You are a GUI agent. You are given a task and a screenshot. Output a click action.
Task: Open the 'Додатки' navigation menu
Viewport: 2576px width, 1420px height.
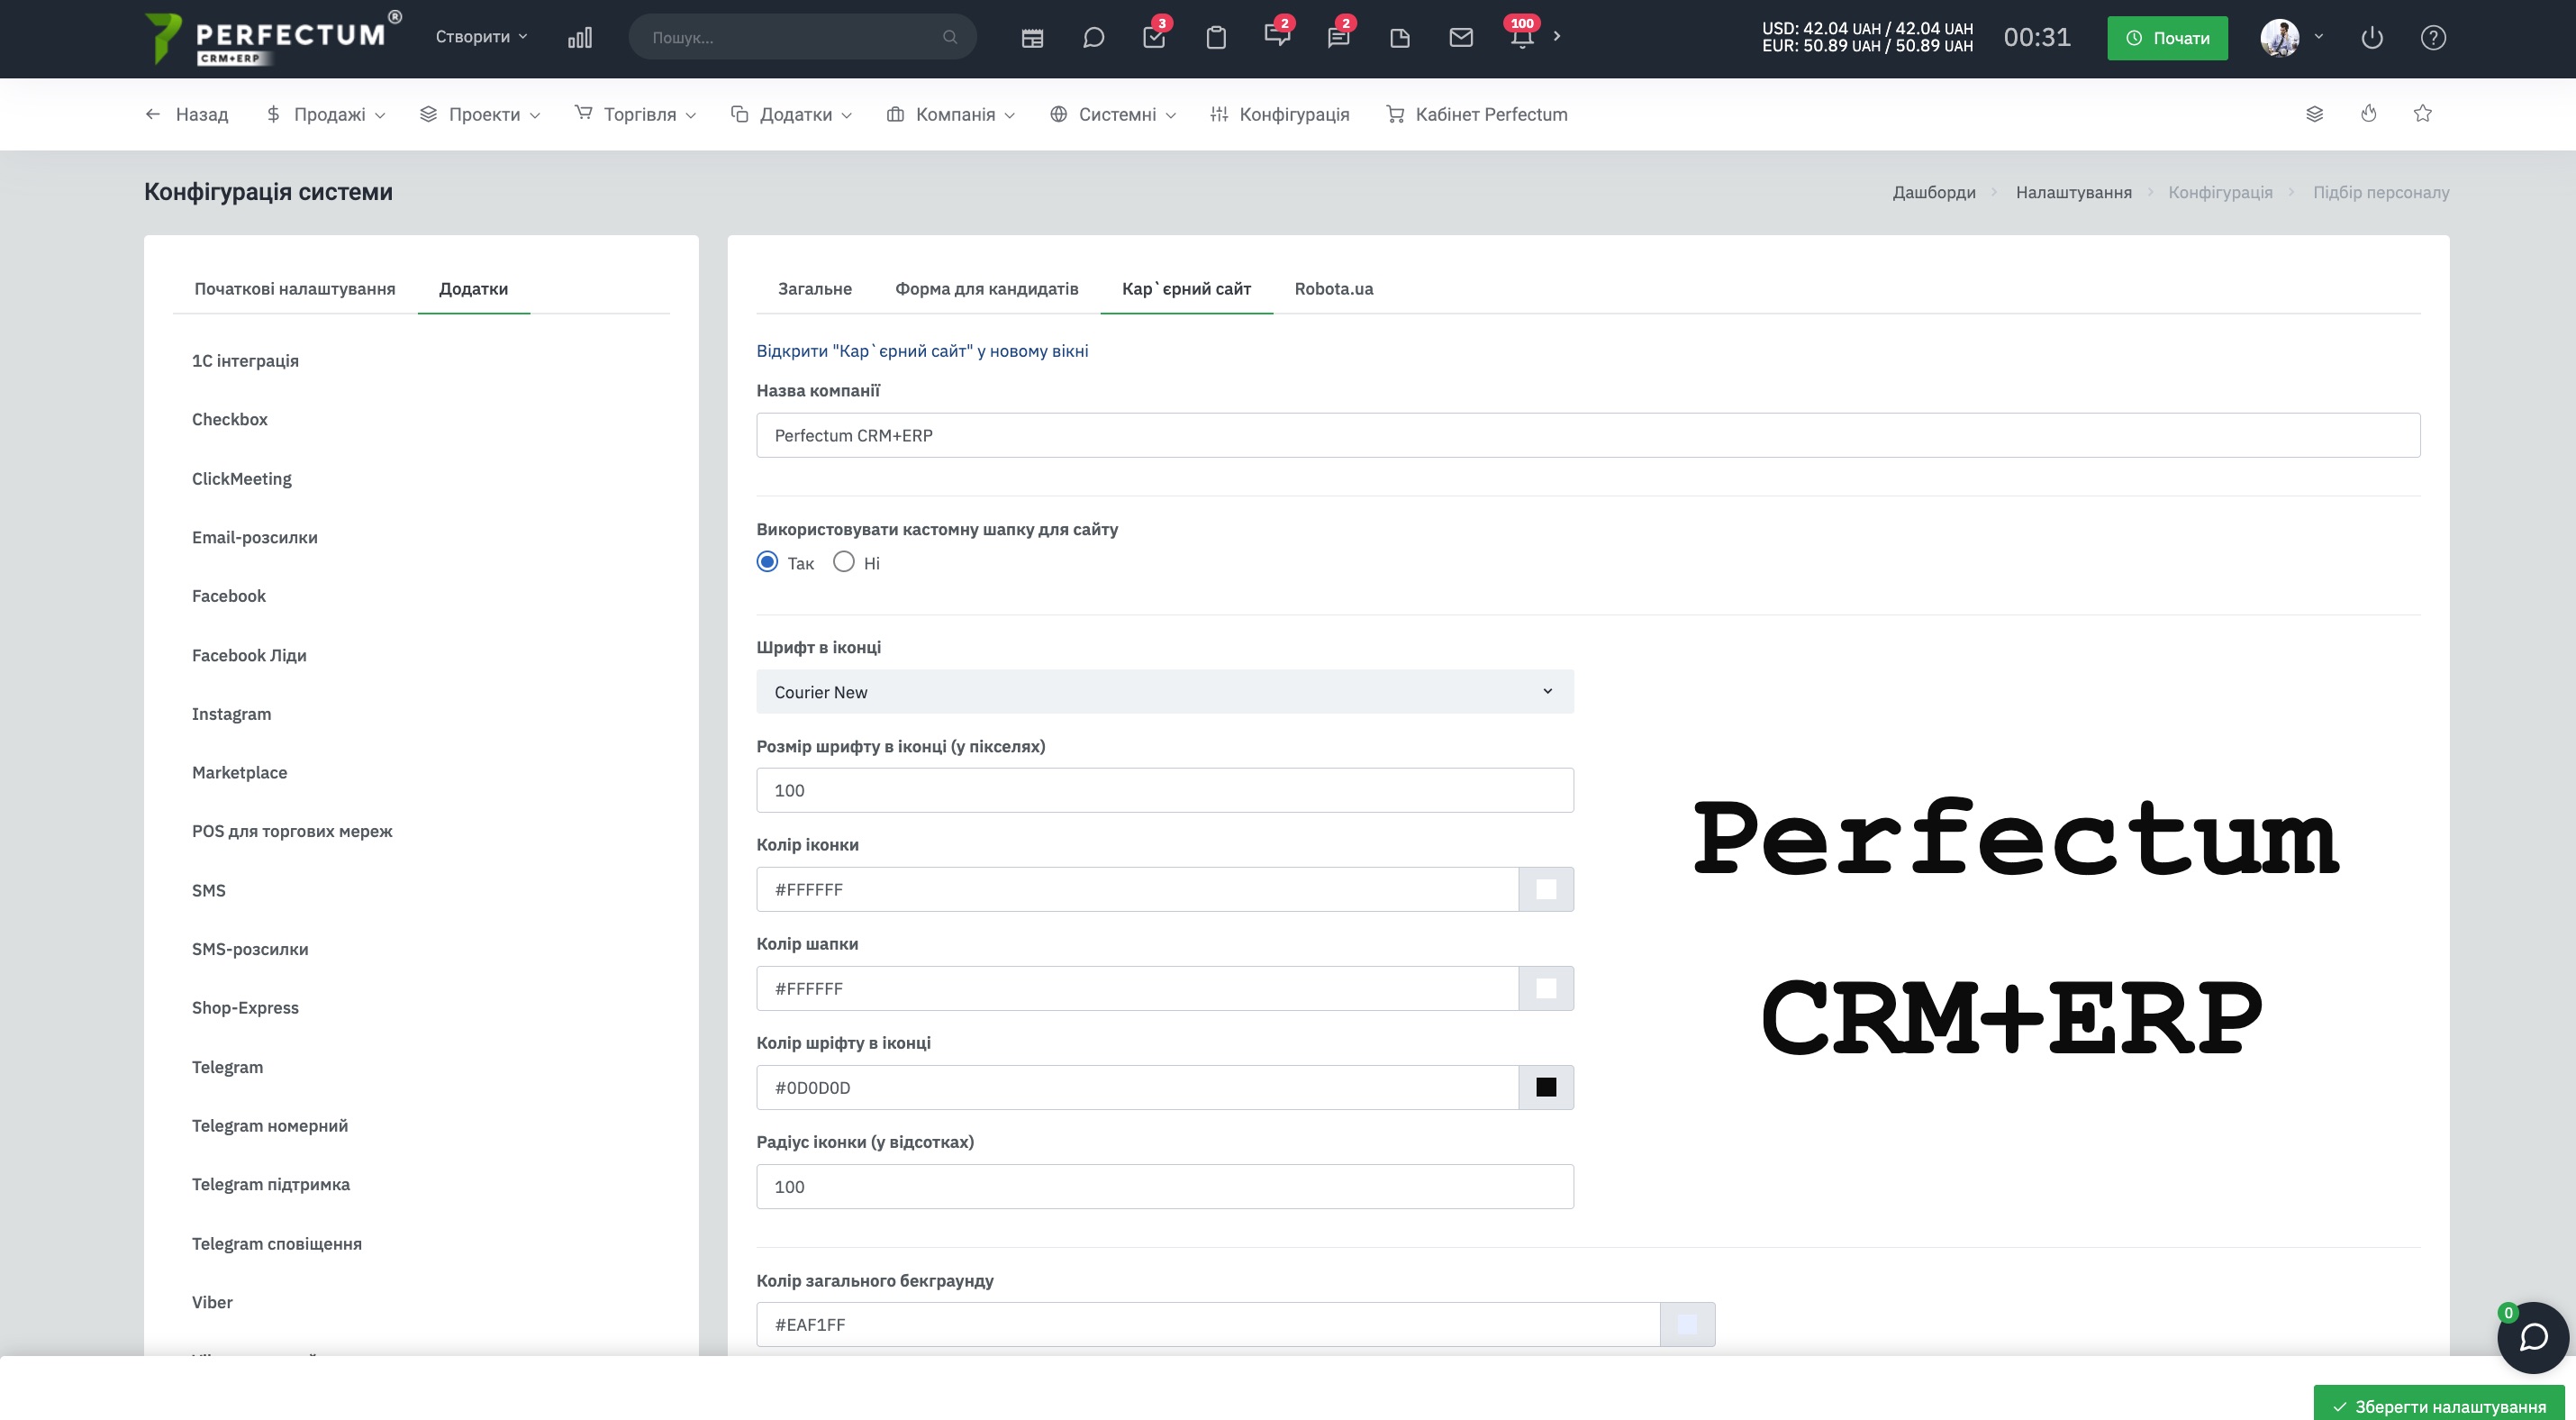point(791,114)
